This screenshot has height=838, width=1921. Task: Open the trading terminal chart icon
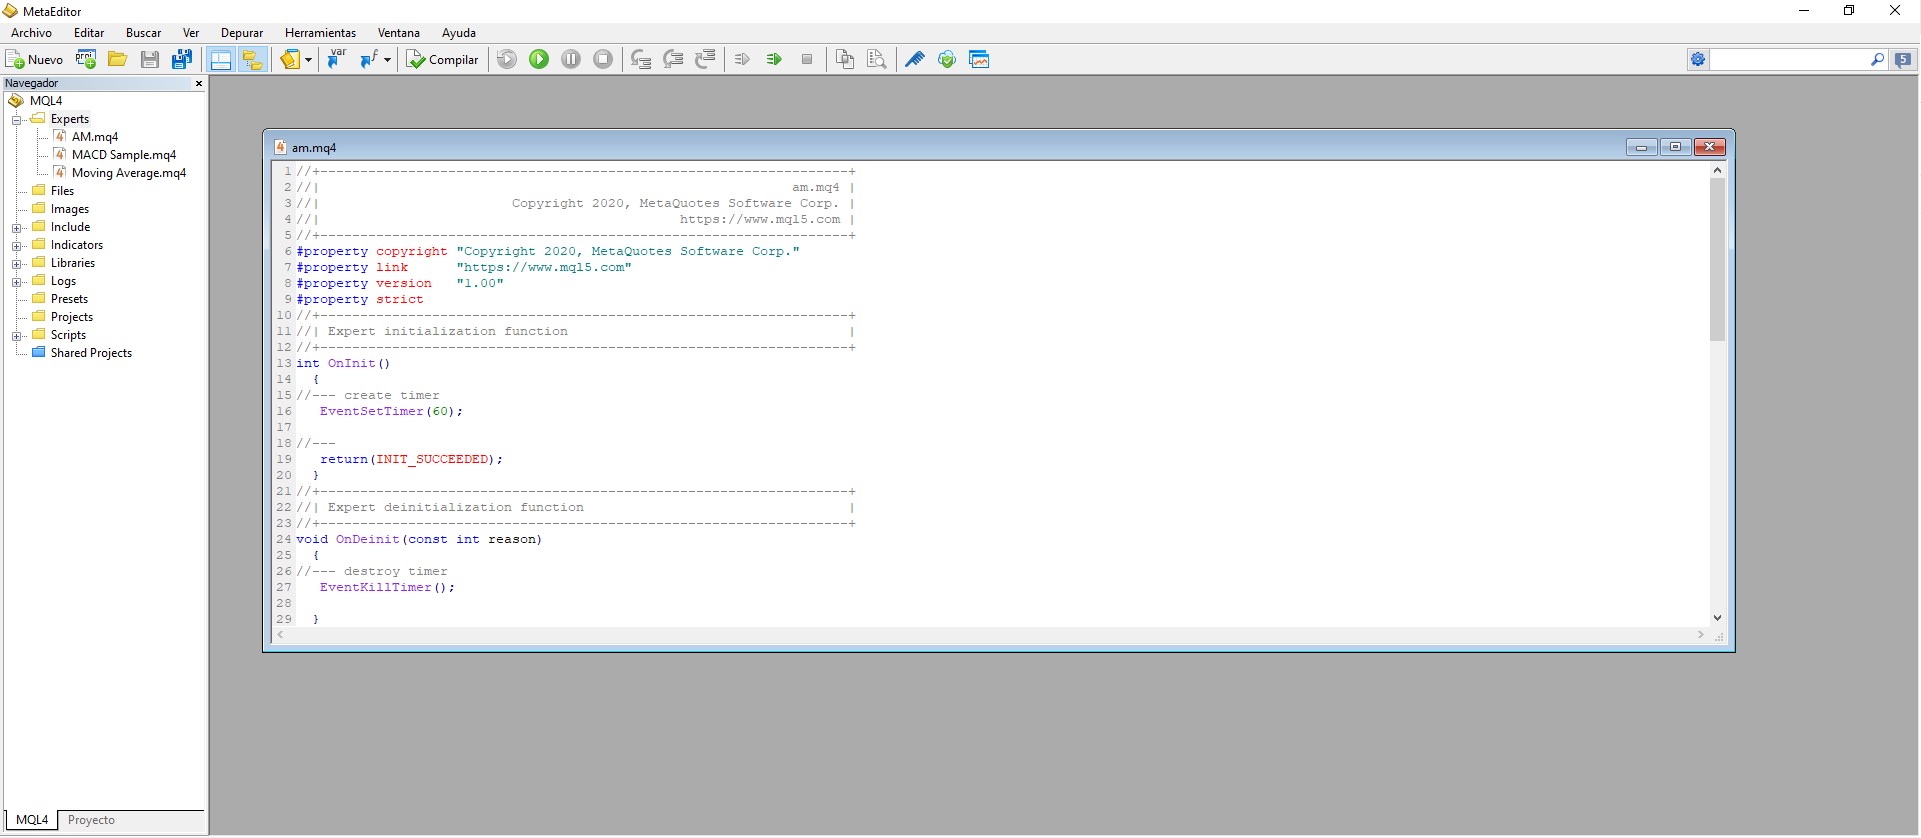979,59
